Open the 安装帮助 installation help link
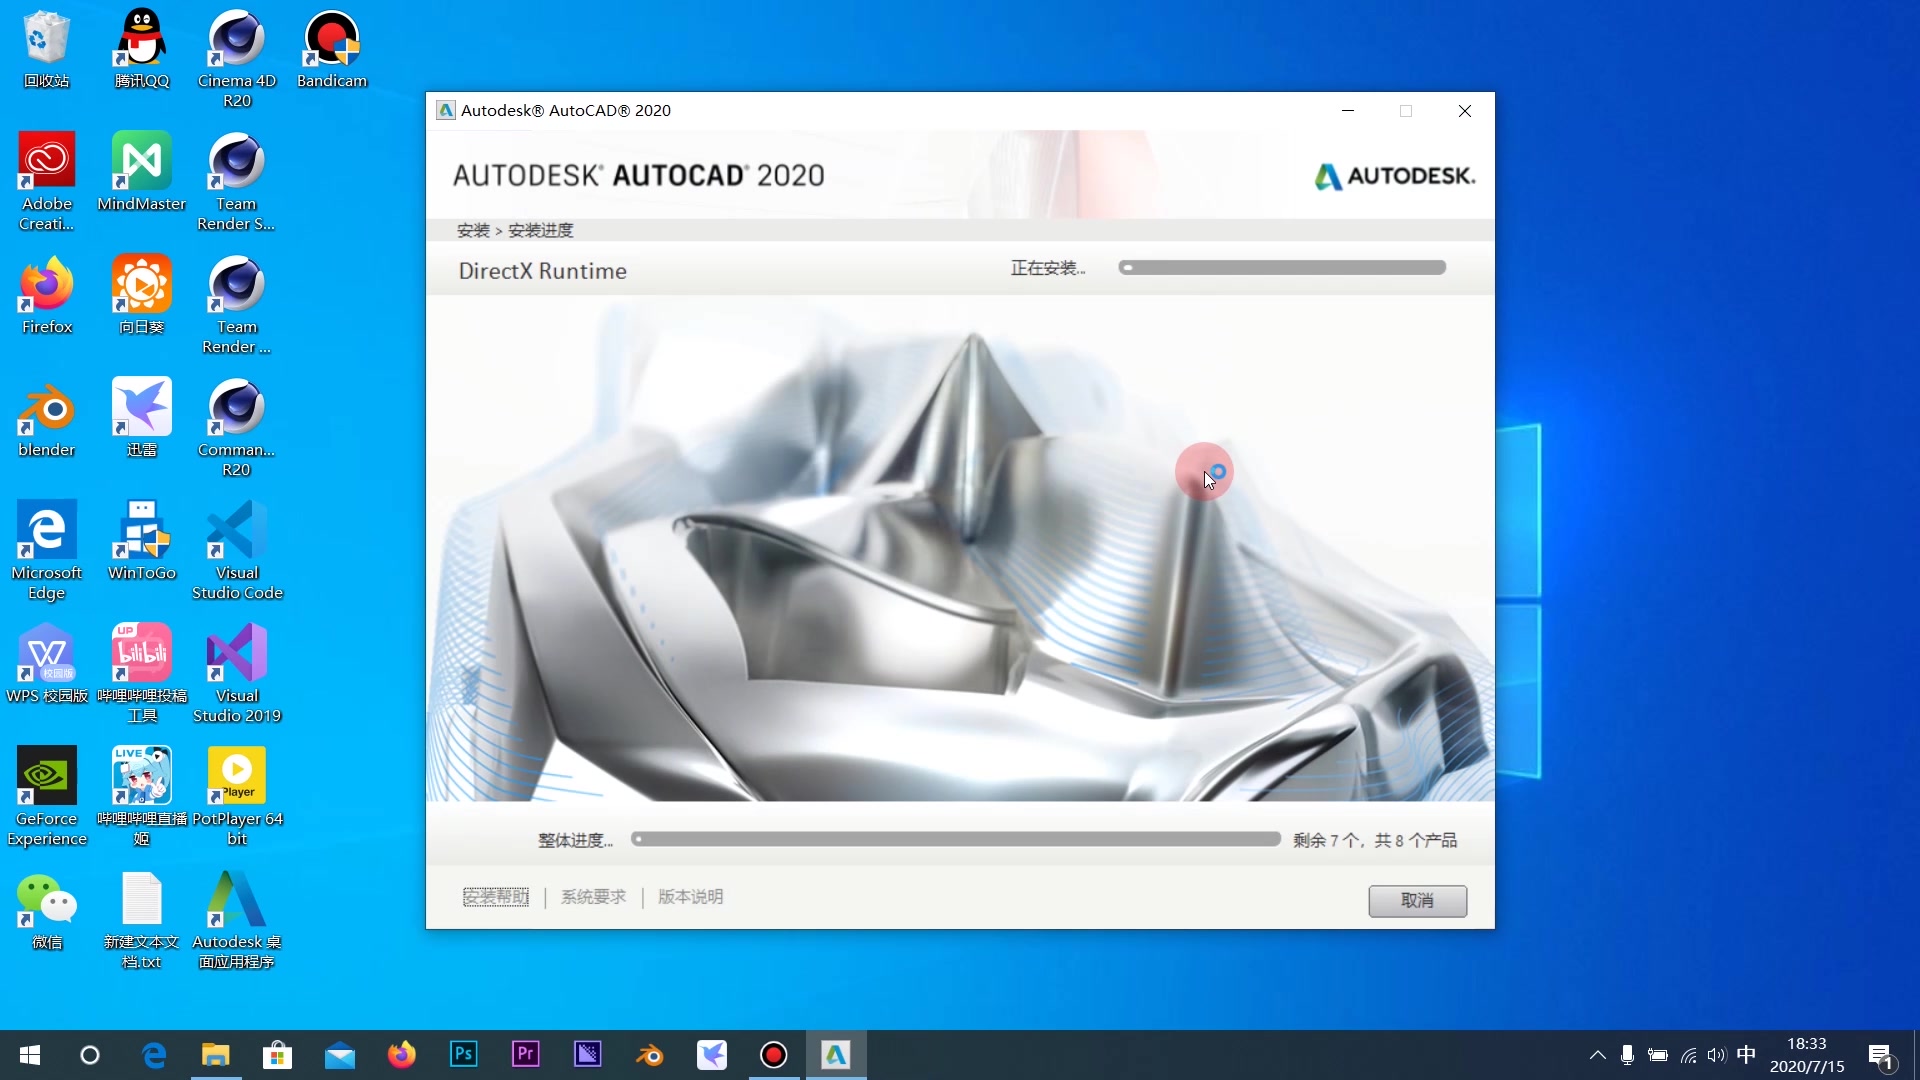This screenshot has height=1080, width=1920. (x=496, y=897)
